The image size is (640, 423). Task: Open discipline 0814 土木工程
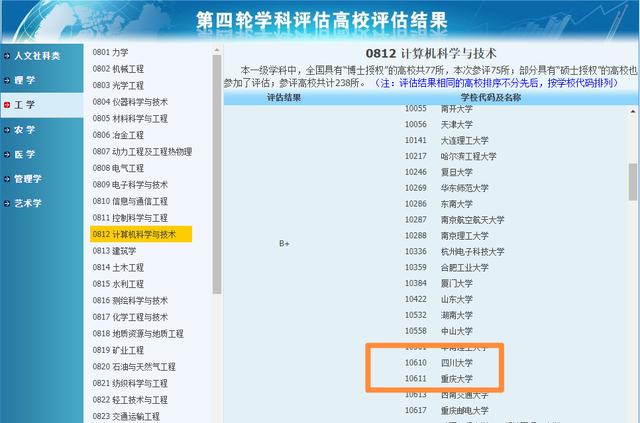click(x=118, y=267)
